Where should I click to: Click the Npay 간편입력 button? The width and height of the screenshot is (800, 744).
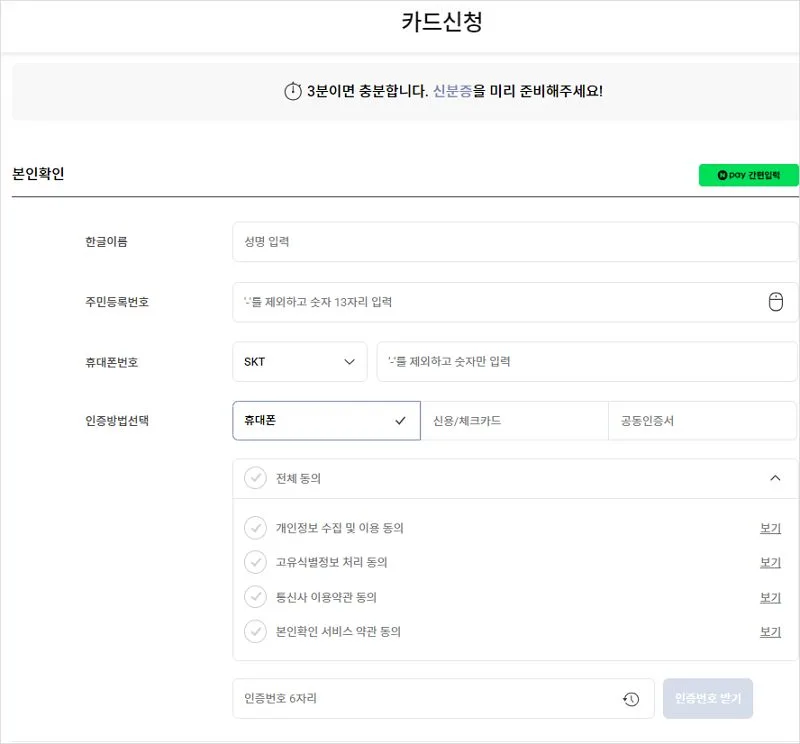tap(748, 175)
